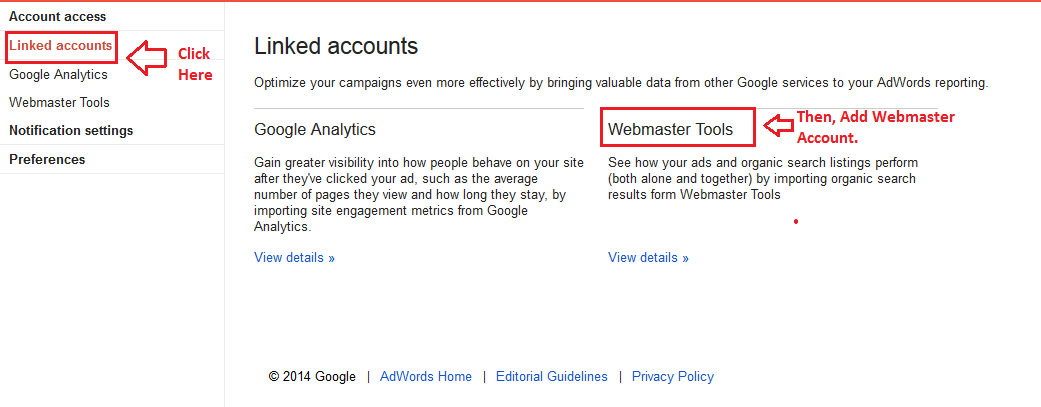Viewport: 1041px width, 407px height.
Task: Click the red "Click Here" annotation text
Action: [195, 64]
